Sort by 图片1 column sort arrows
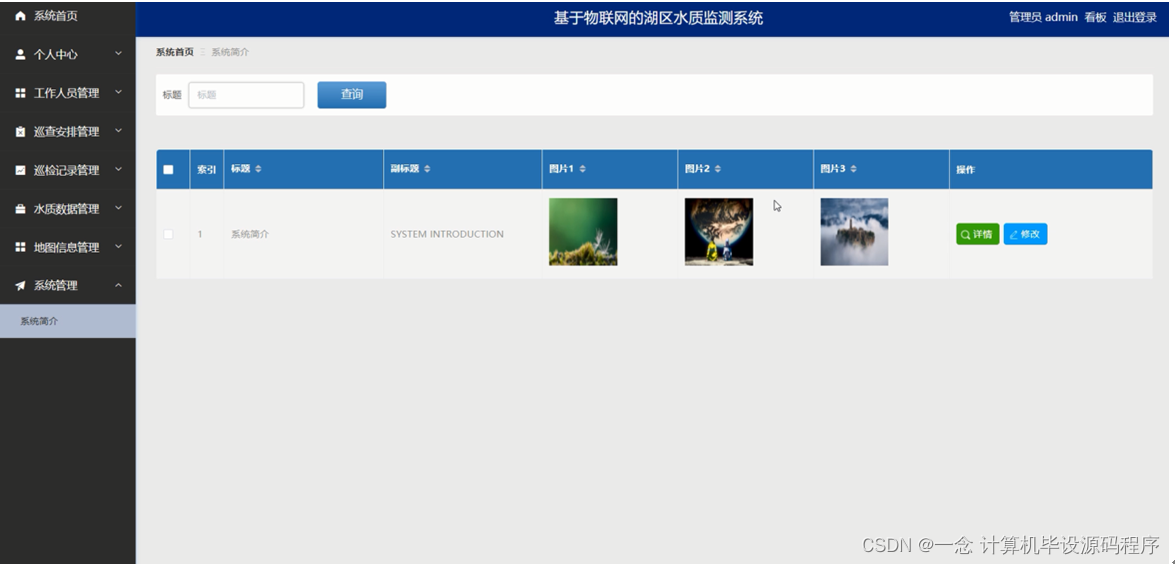This screenshot has width=1175, height=564. click(582, 169)
